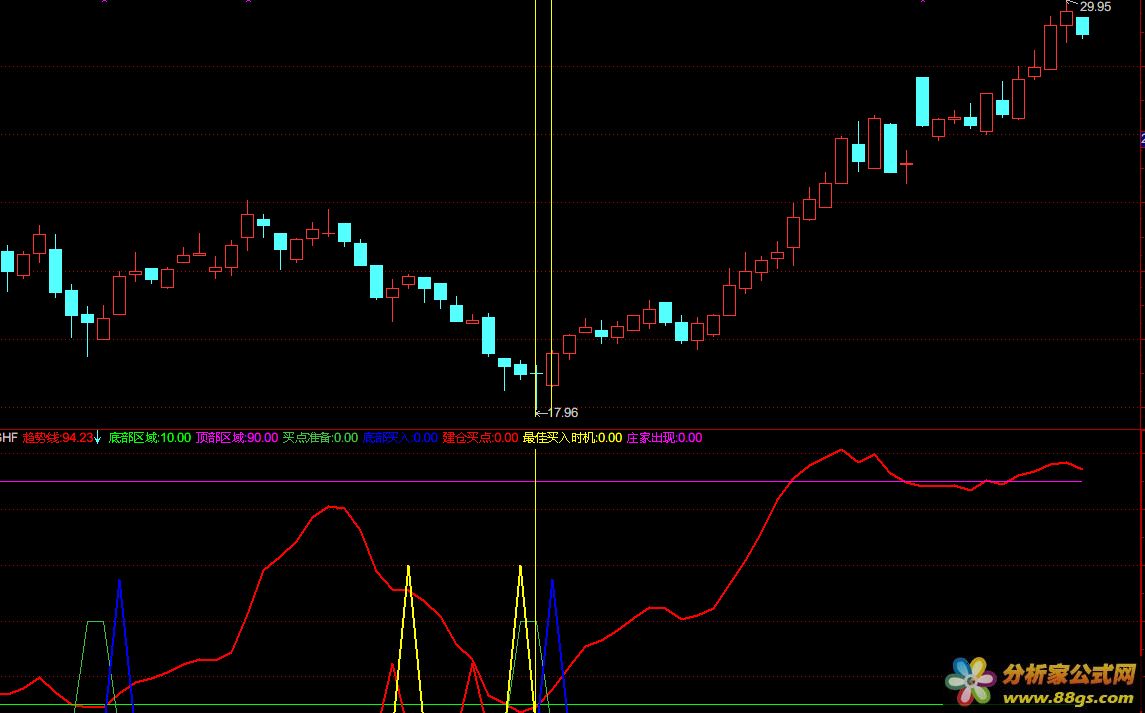Select the 庄家出现:0.00 indicator label
1145x713 pixels.
point(665,438)
